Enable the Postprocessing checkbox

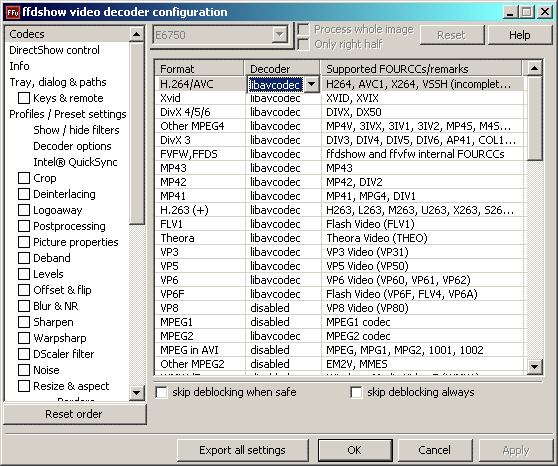coord(24,226)
